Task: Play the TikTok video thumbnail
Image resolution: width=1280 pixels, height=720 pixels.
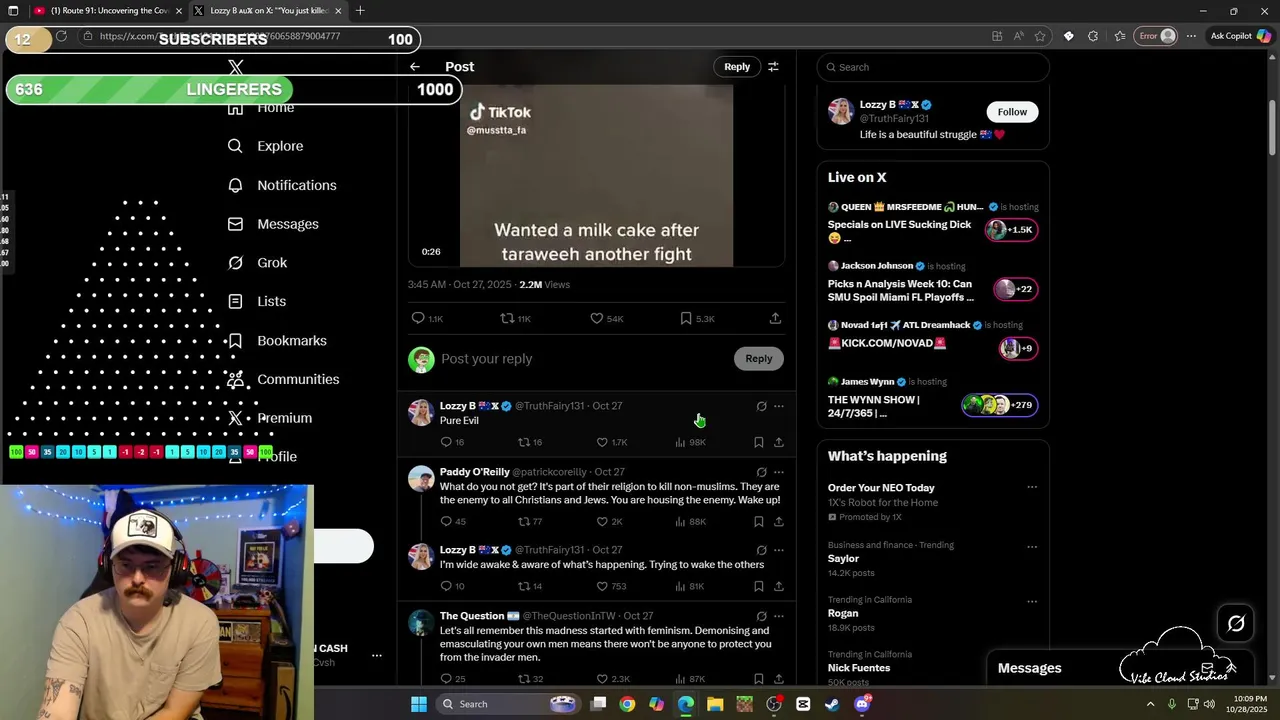Action: [596, 176]
